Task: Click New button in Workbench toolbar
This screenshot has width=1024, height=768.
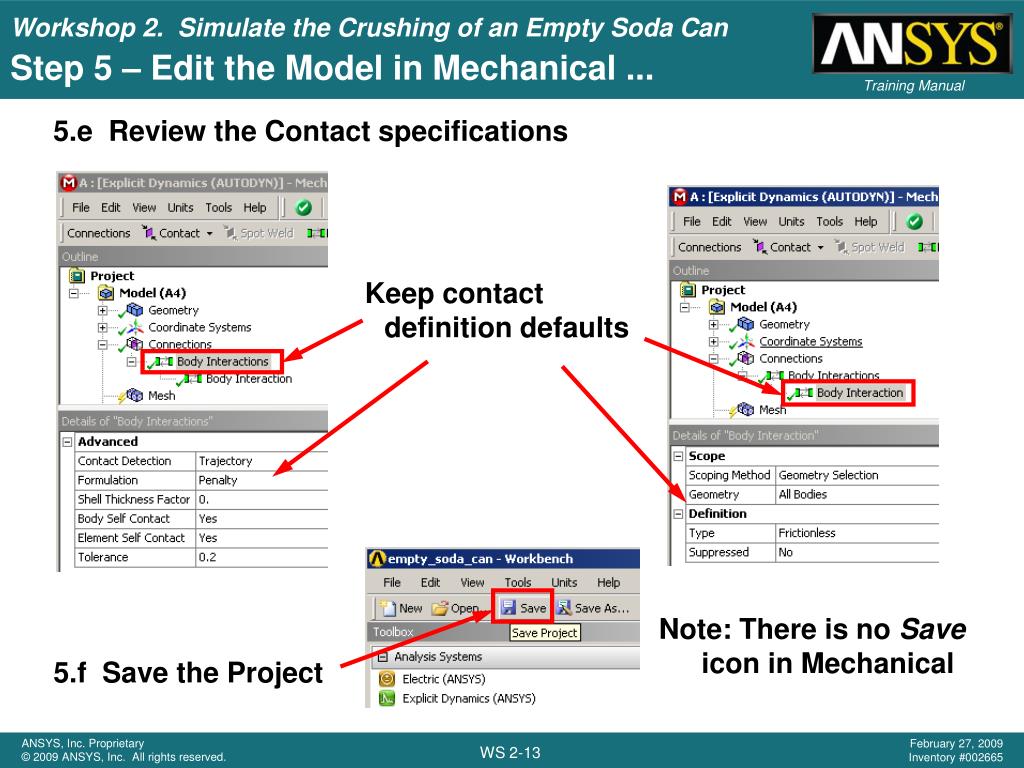Action: coord(402,608)
